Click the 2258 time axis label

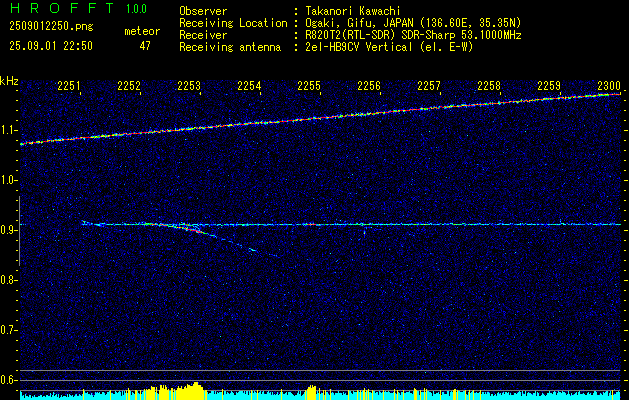click(x=489, y=85)
